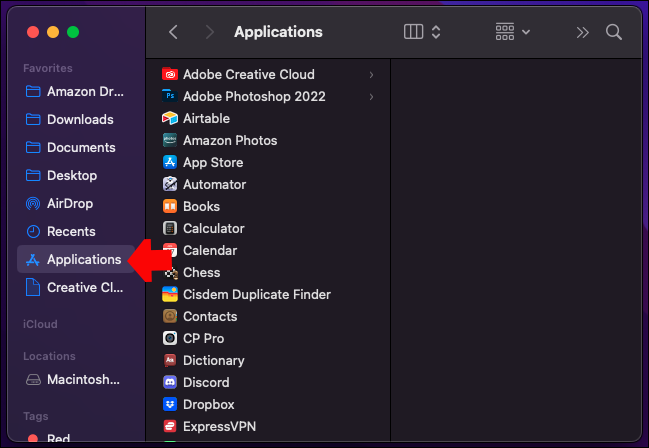649x448 pixels.
Task: Click the Books app icon
Action: pos(170,206)
